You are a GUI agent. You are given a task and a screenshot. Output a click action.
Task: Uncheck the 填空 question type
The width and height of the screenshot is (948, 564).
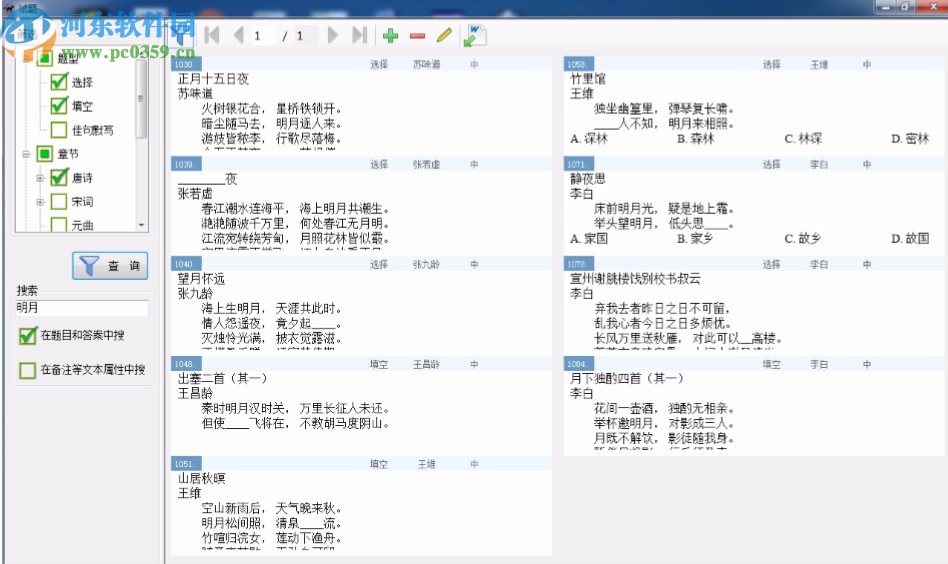[59, 106]
